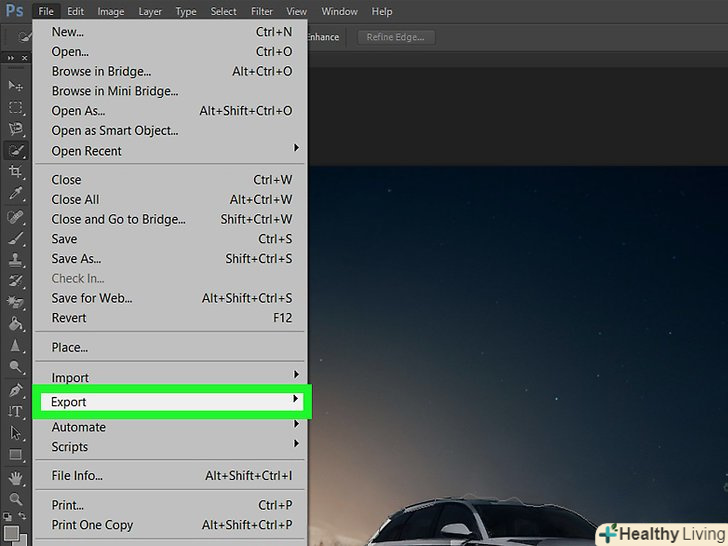The height and width of the screenshot is (546, 728).
Task: Choose Revert menu entry
Action: pos(170,318)
